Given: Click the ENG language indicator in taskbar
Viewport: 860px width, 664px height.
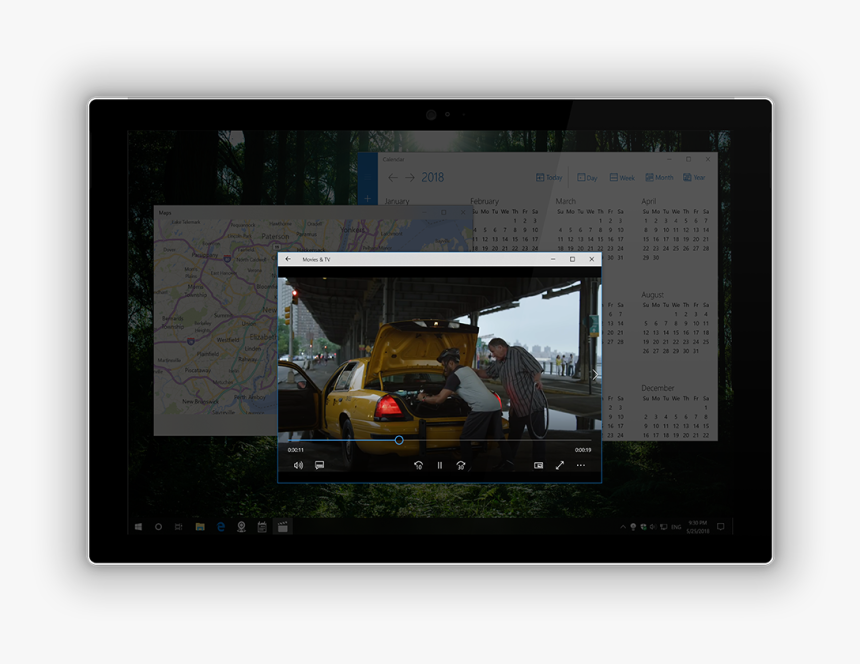Looking at the screenshot, I should tap(676, 527).
